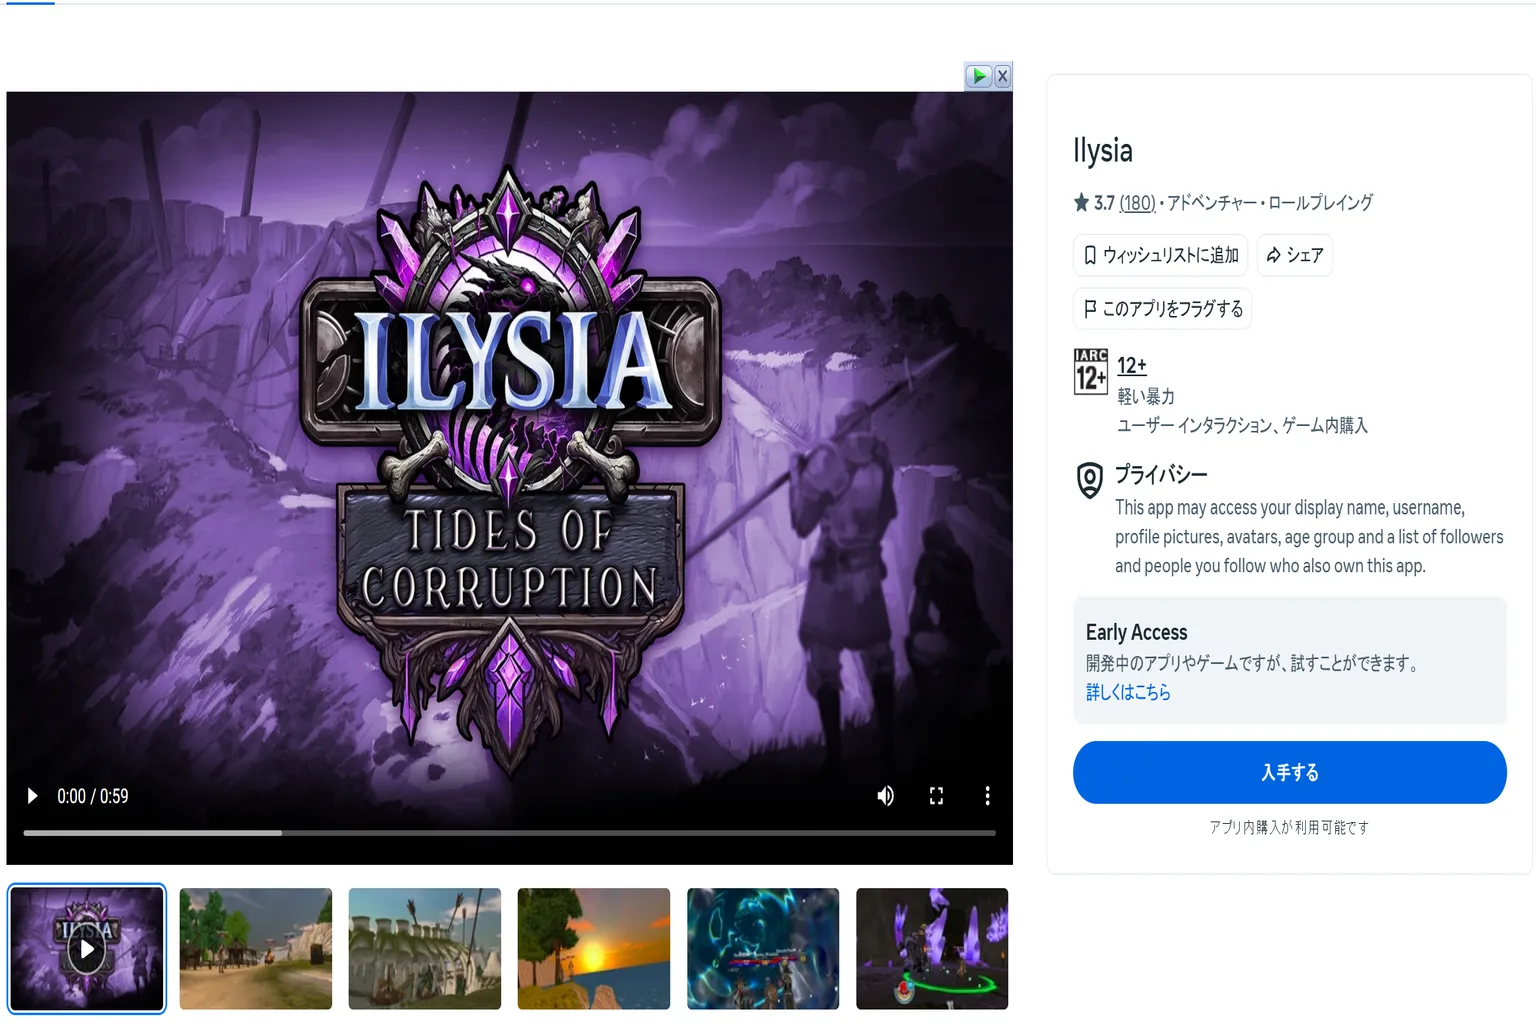This screenshot has width=1536, height=1024.
Task: Click the privacy shield icon
Action: pos(1090,481)
